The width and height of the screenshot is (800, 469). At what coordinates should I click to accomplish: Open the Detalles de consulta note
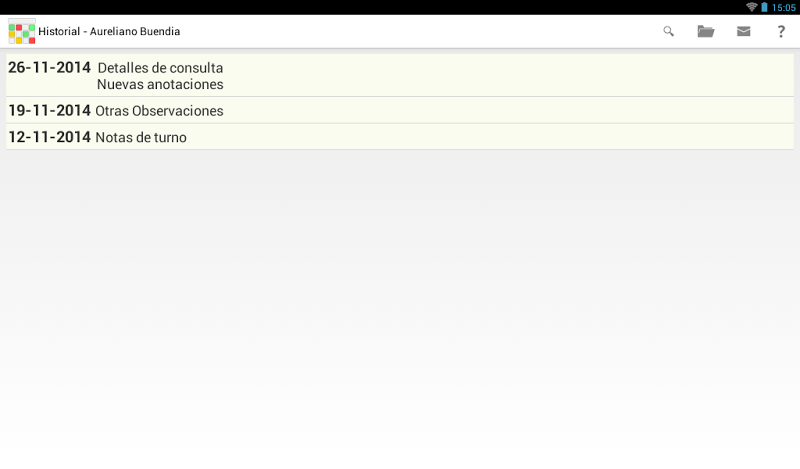click(160, 68)
